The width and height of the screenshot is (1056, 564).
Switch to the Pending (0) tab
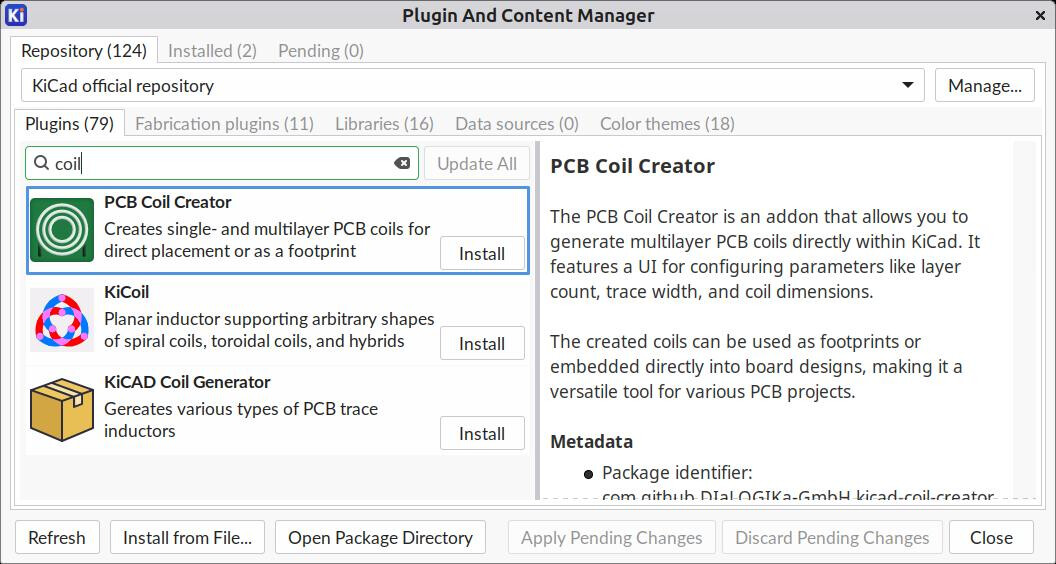pyautogui.click(x=321, y=51)
